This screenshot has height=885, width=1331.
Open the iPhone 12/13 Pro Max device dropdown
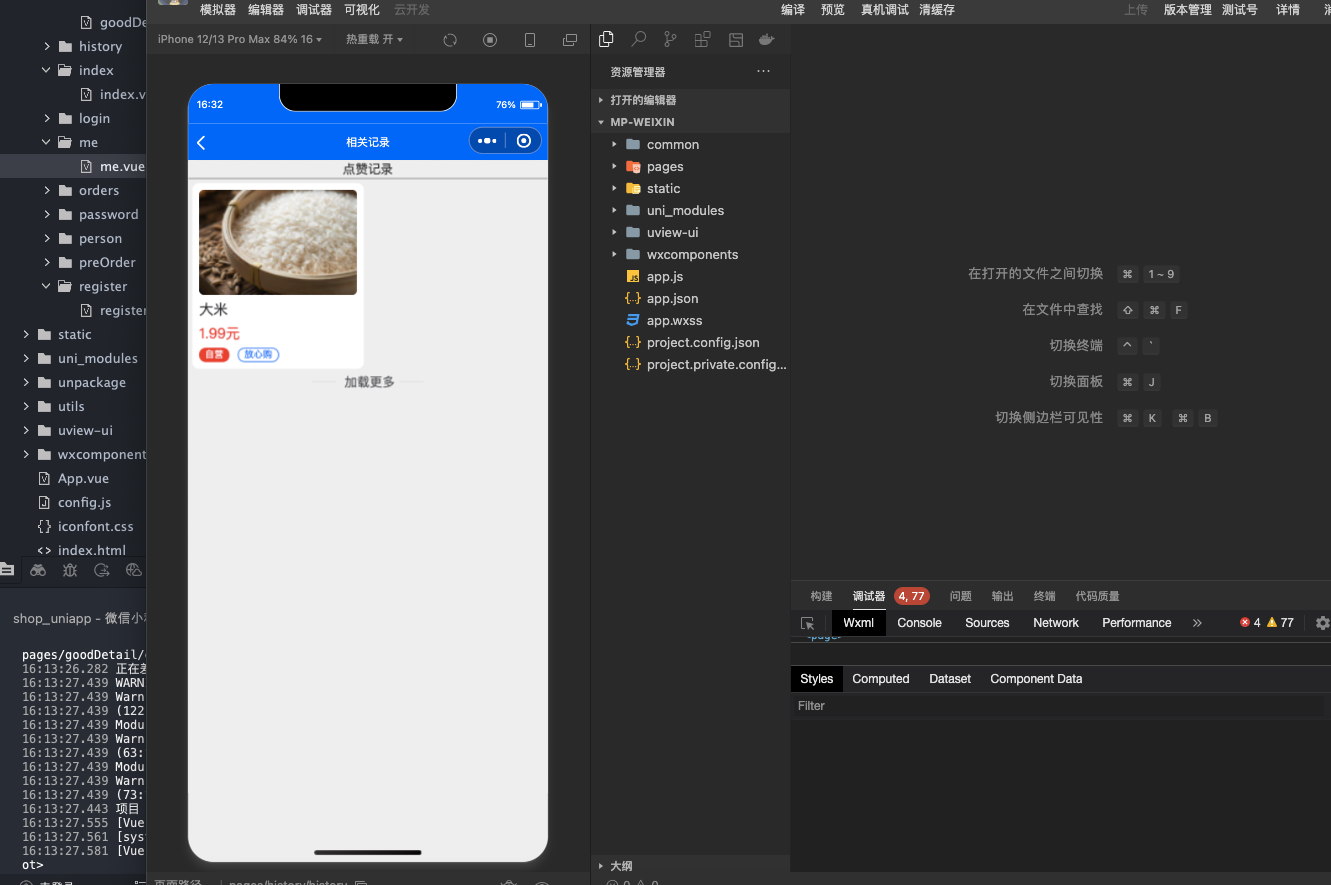pos(238,40)
